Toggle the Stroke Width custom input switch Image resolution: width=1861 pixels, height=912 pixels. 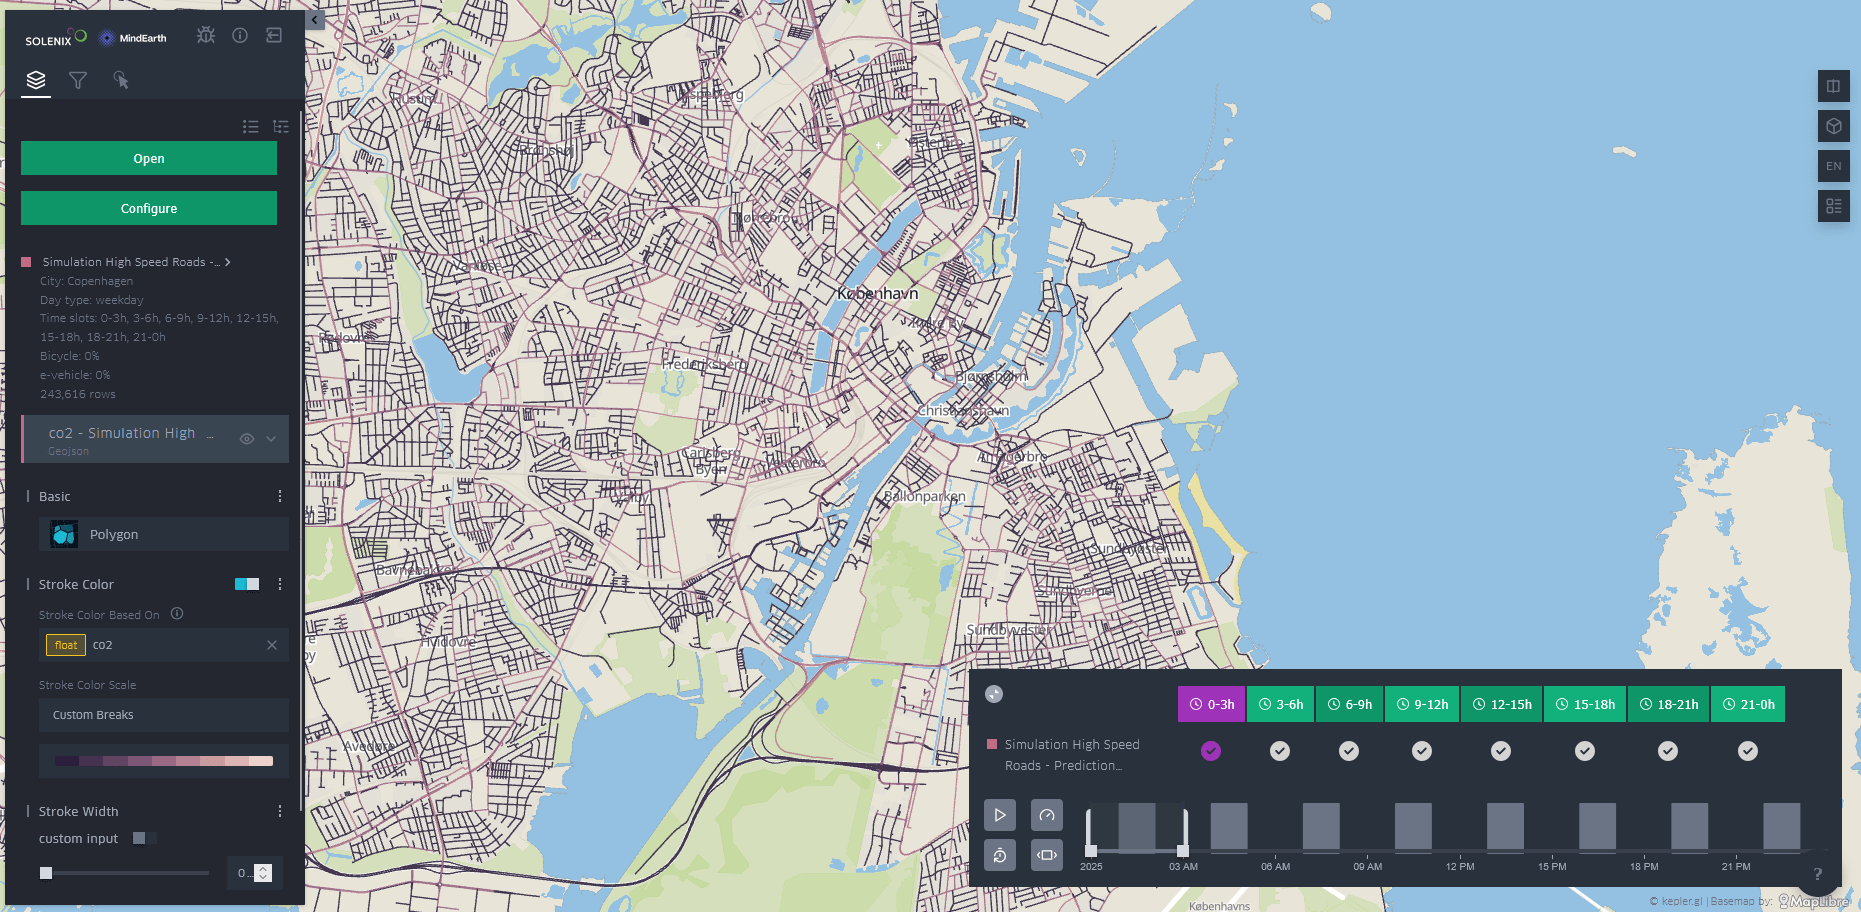point(144,838)
